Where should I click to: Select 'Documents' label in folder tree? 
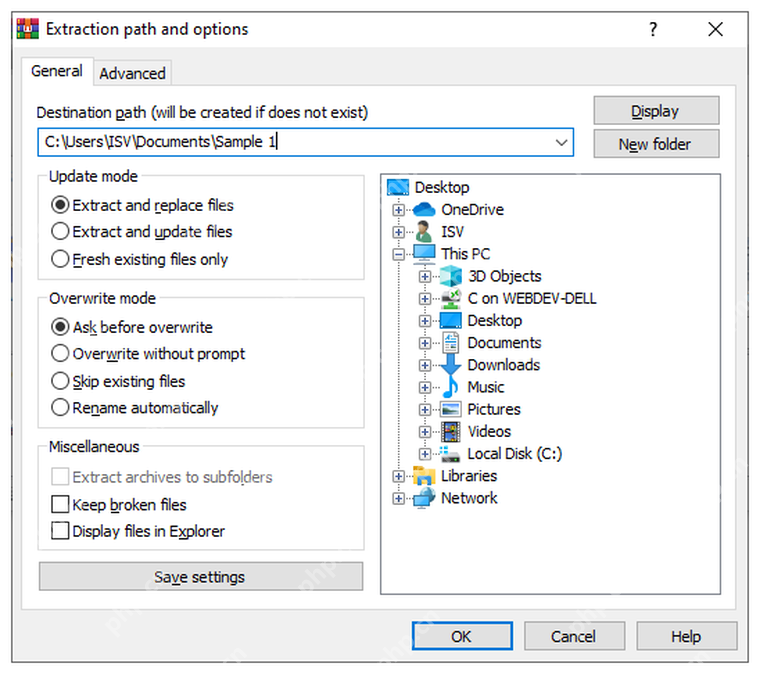pyautogui.click(x=504, y=343)
